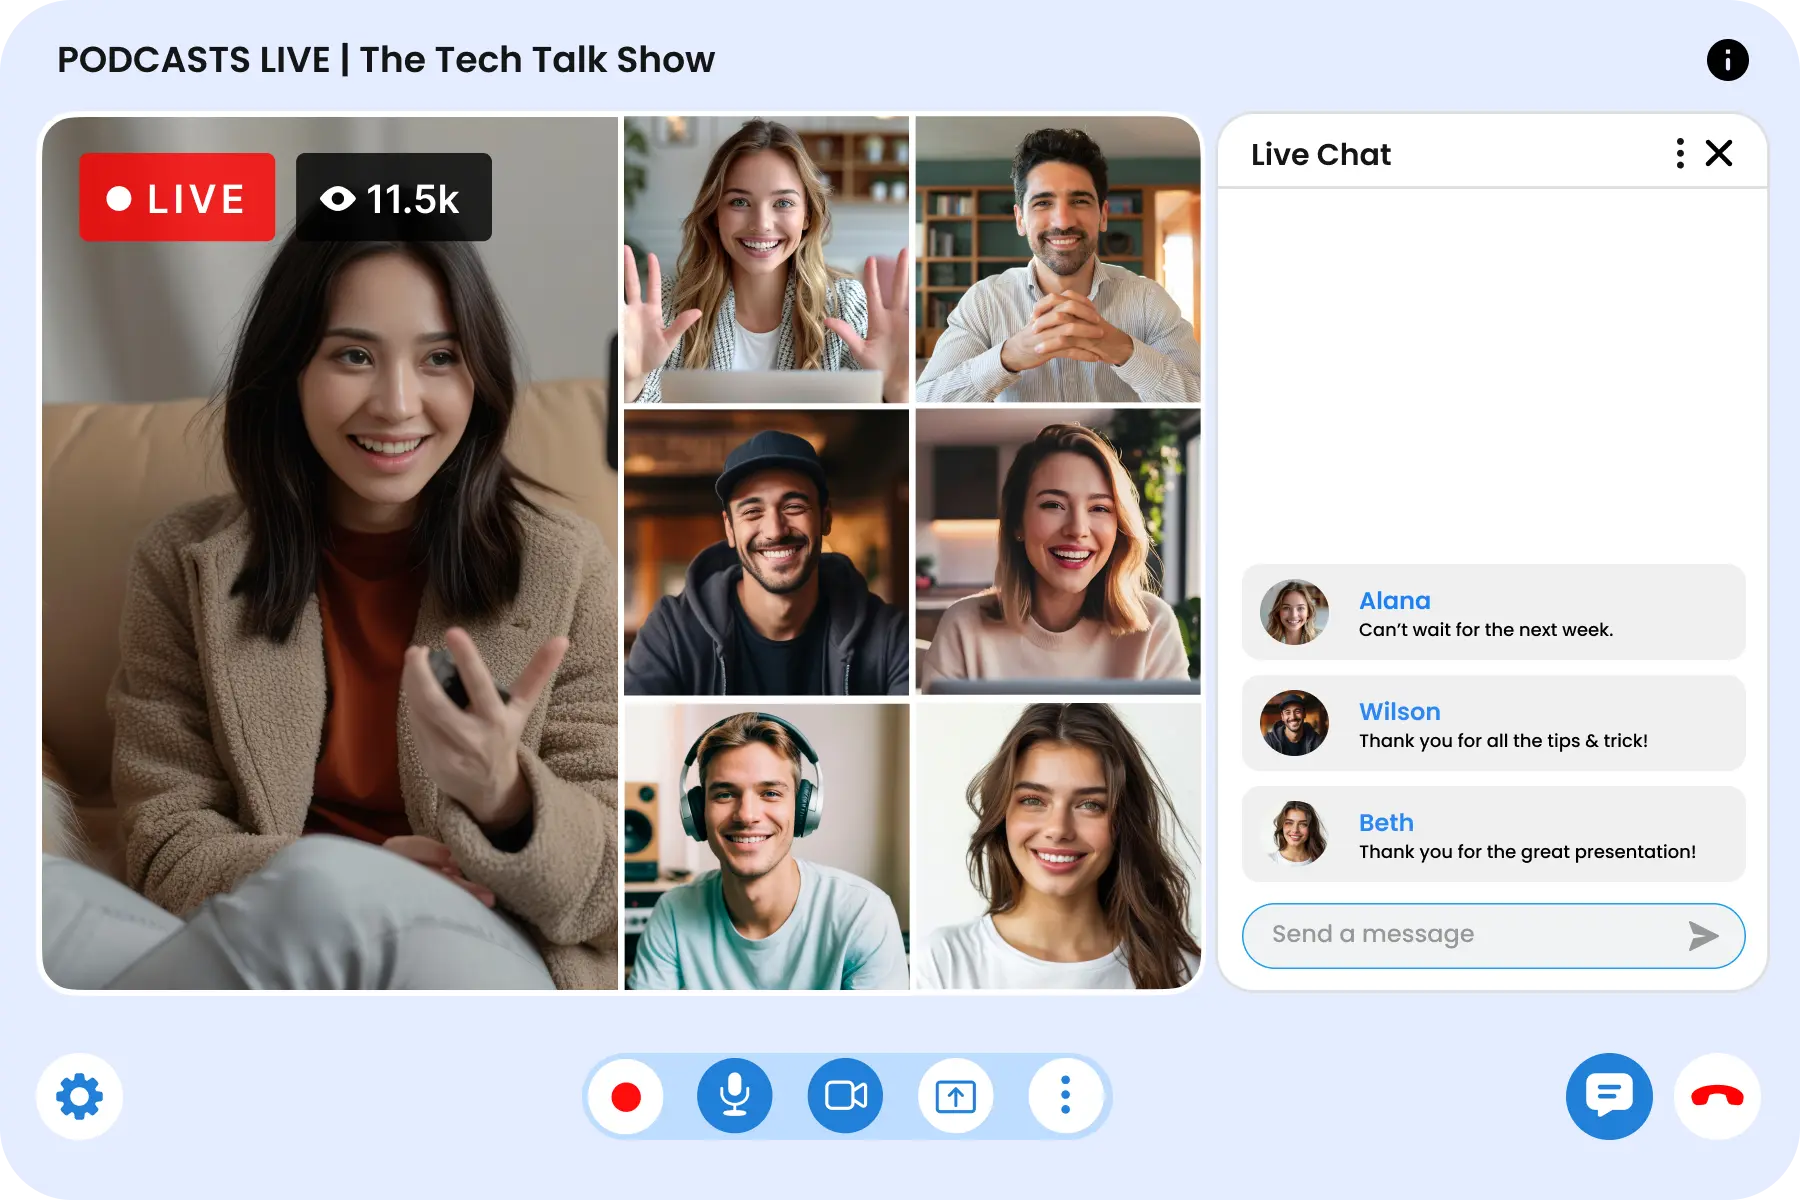Screen dimensions: 1800x1200
Task: Turn off the video camera
Action: point(845,1096)
